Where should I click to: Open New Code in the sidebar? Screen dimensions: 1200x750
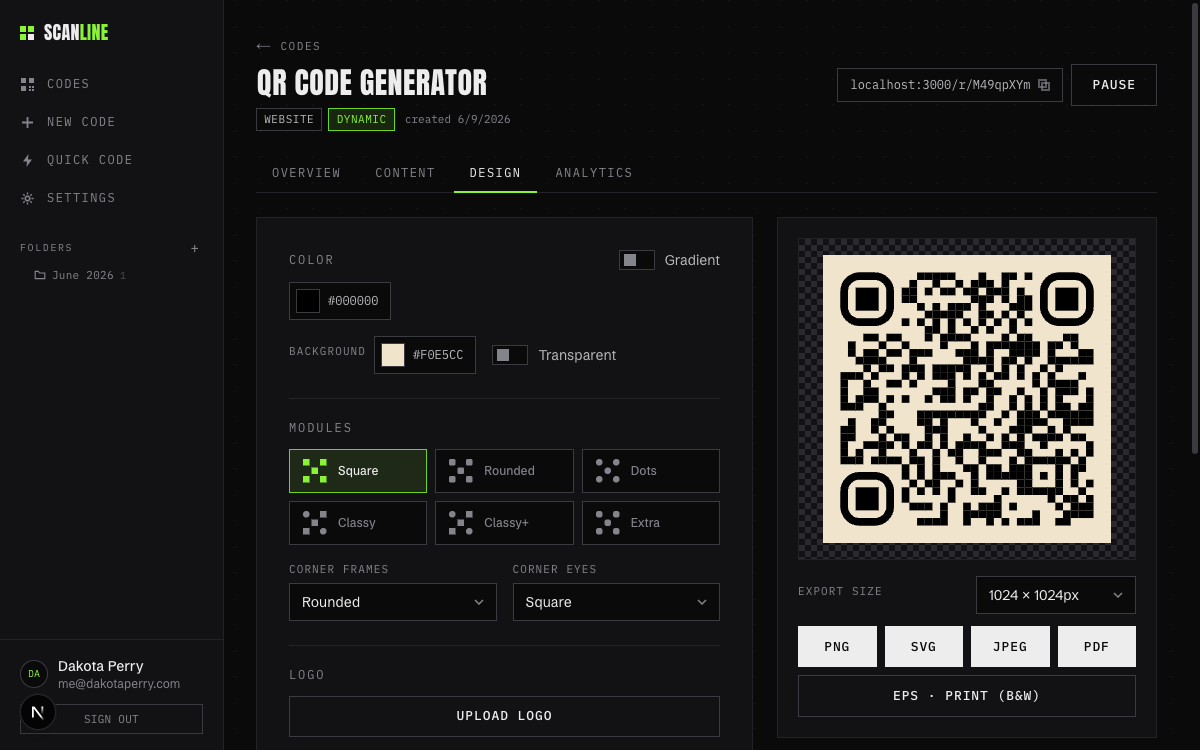click(111, 122)
